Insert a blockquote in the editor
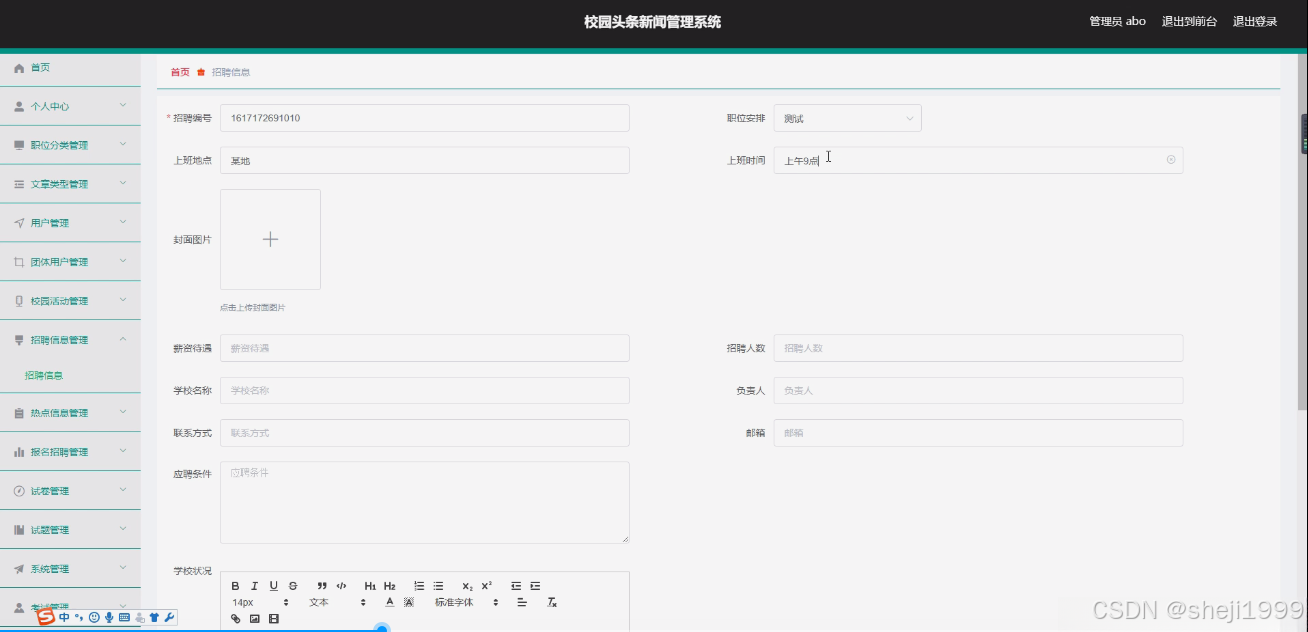The height and width of the screenshot is (632, 1308). pos(322,586)
